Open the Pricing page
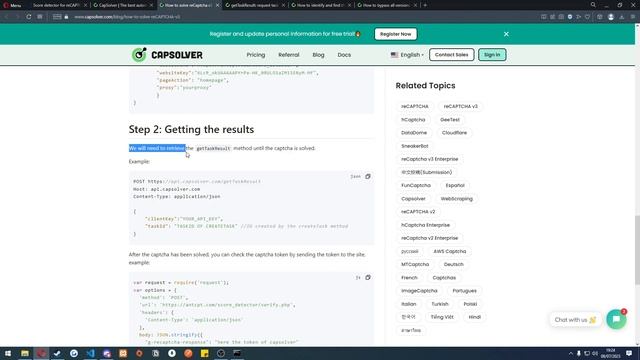Image resolution: width=640 pixels, height=360 pixels. 256,55
